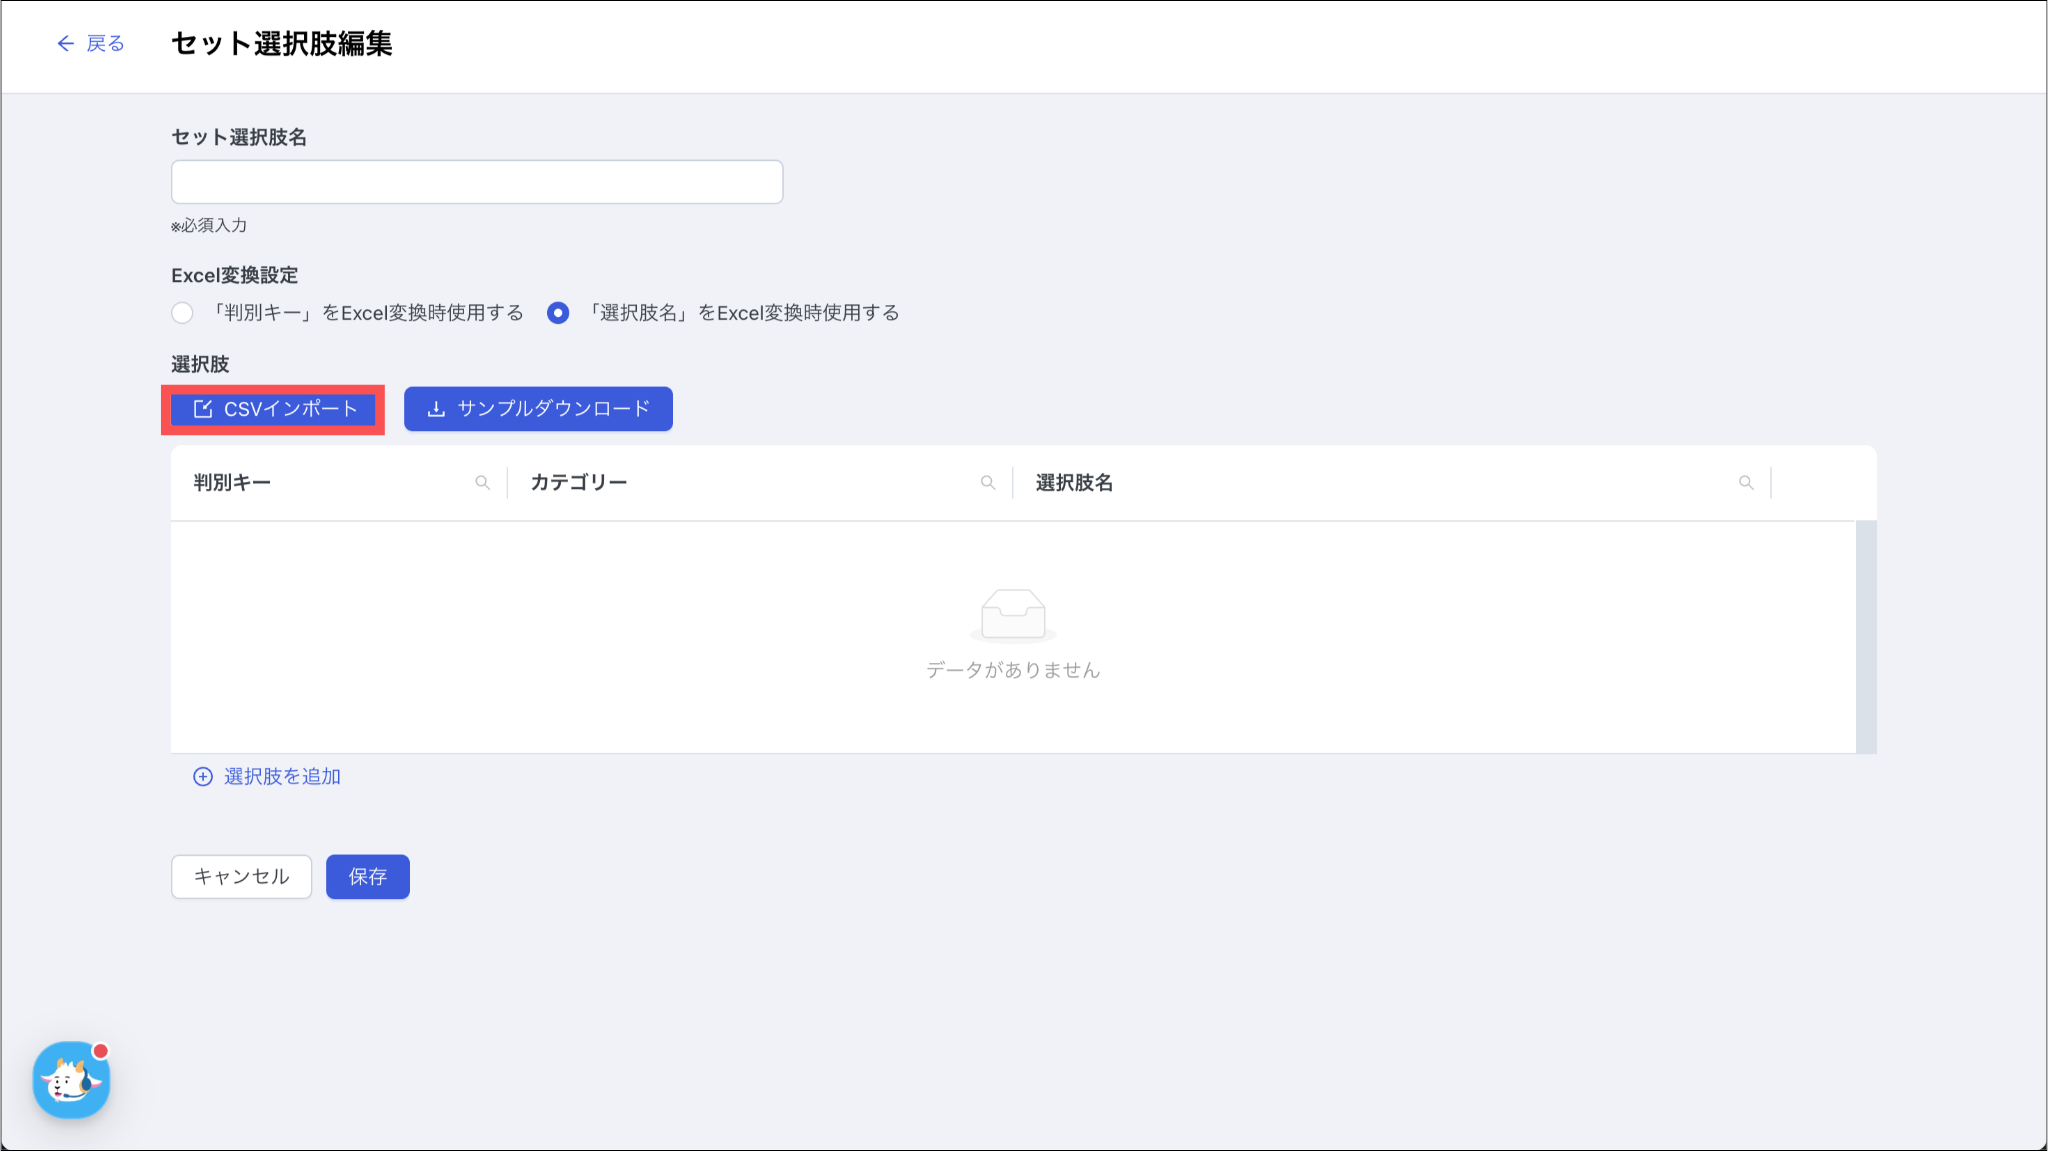Click the 判別キー column header
Viewport: 2048px width, 1151px height.
232,483
